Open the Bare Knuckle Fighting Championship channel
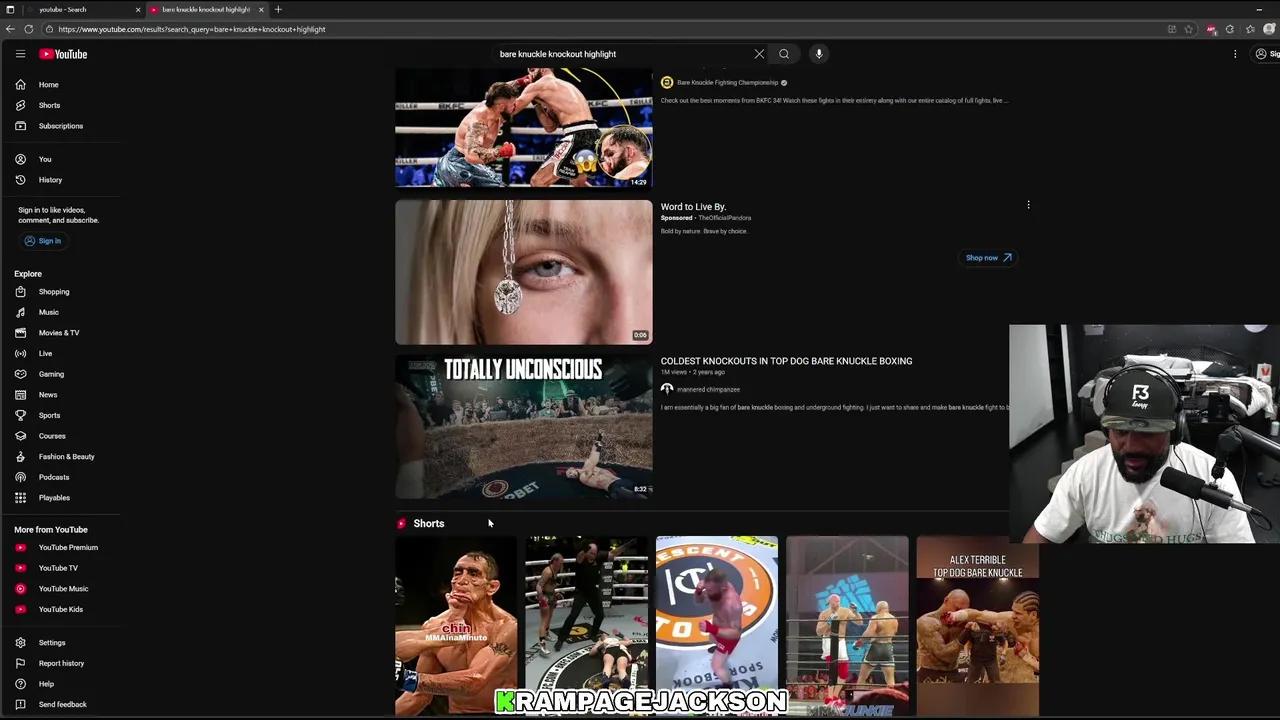The height and width of the screenshot is (720, 1280). coord(725,83)
